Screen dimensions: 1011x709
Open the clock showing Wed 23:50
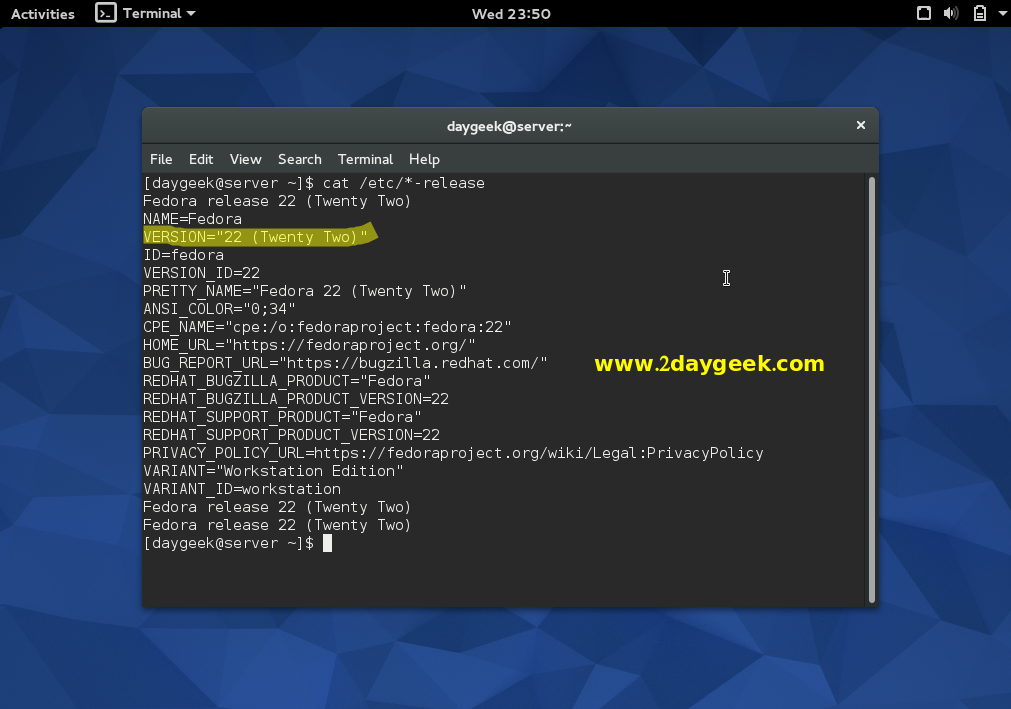pyautogui.click(x=511, y=14)
